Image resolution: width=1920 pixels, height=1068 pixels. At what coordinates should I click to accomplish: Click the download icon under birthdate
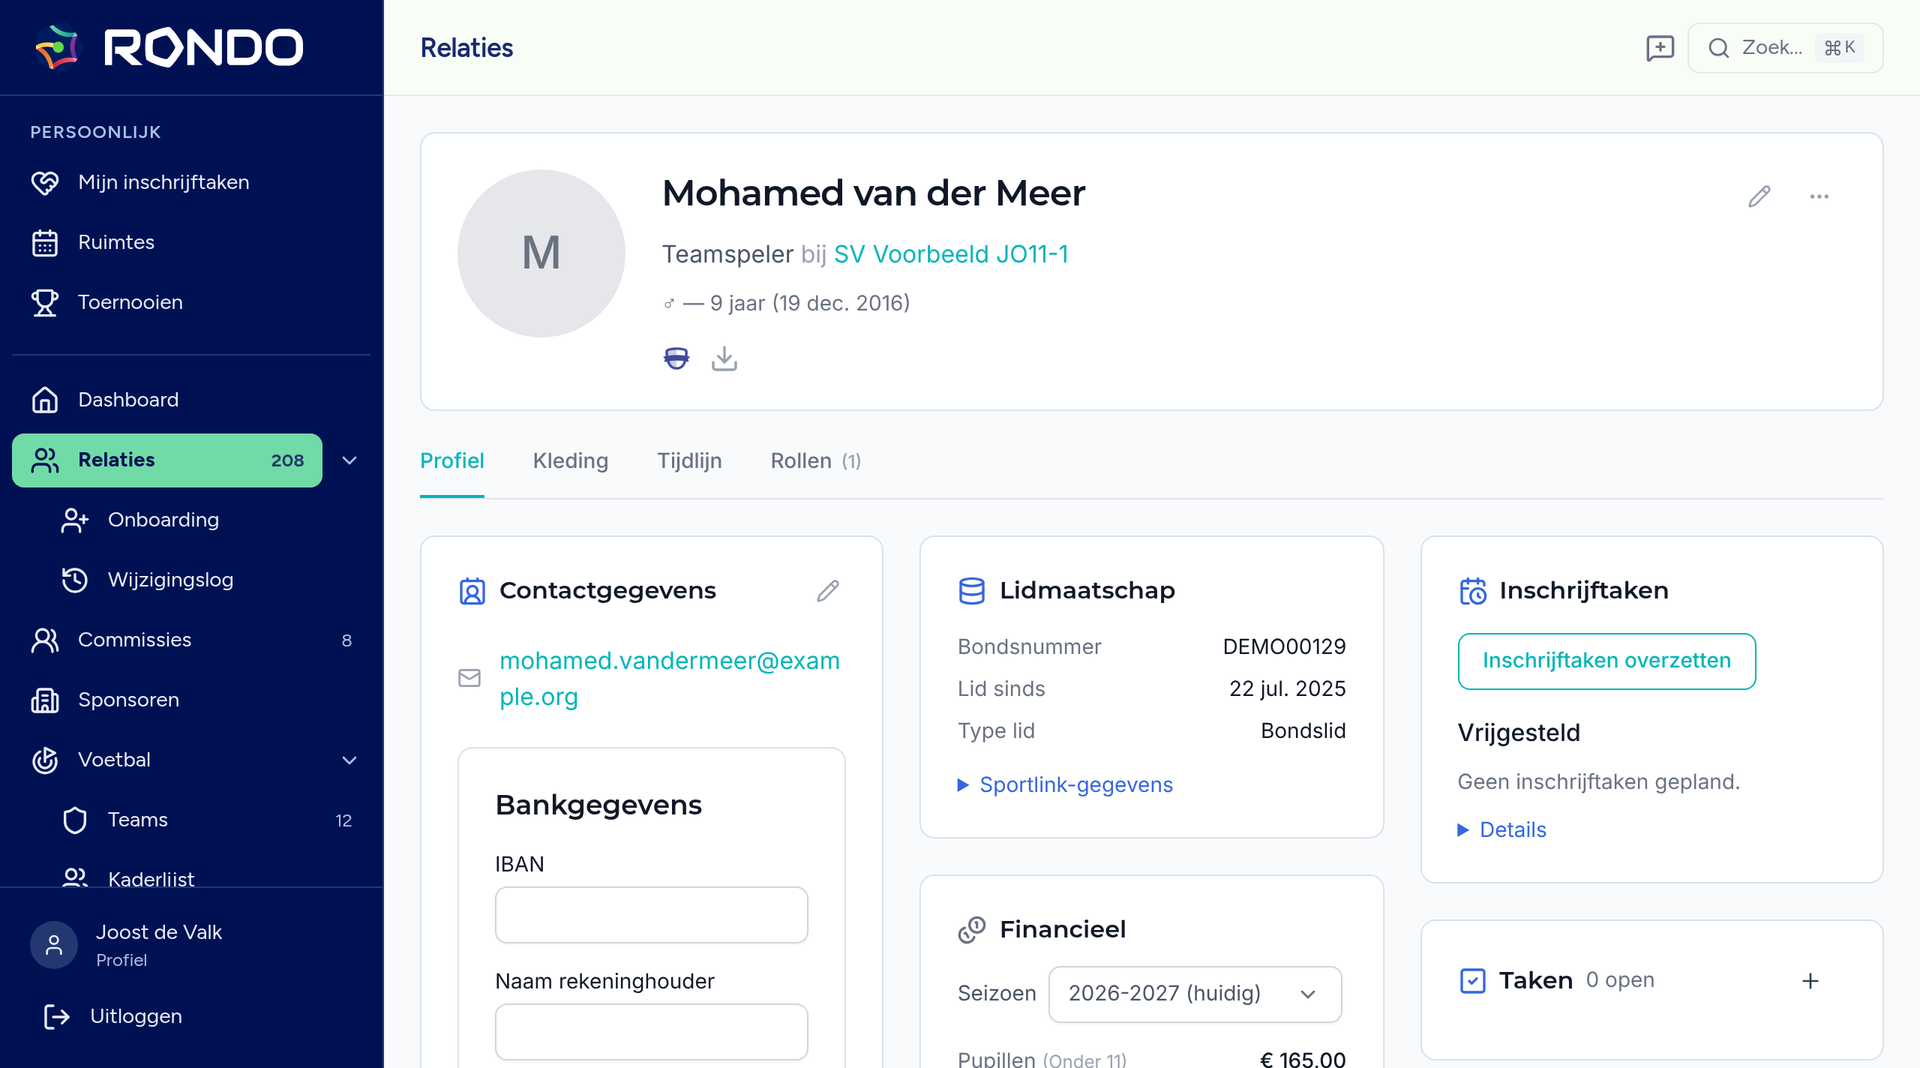coord(724,358)
